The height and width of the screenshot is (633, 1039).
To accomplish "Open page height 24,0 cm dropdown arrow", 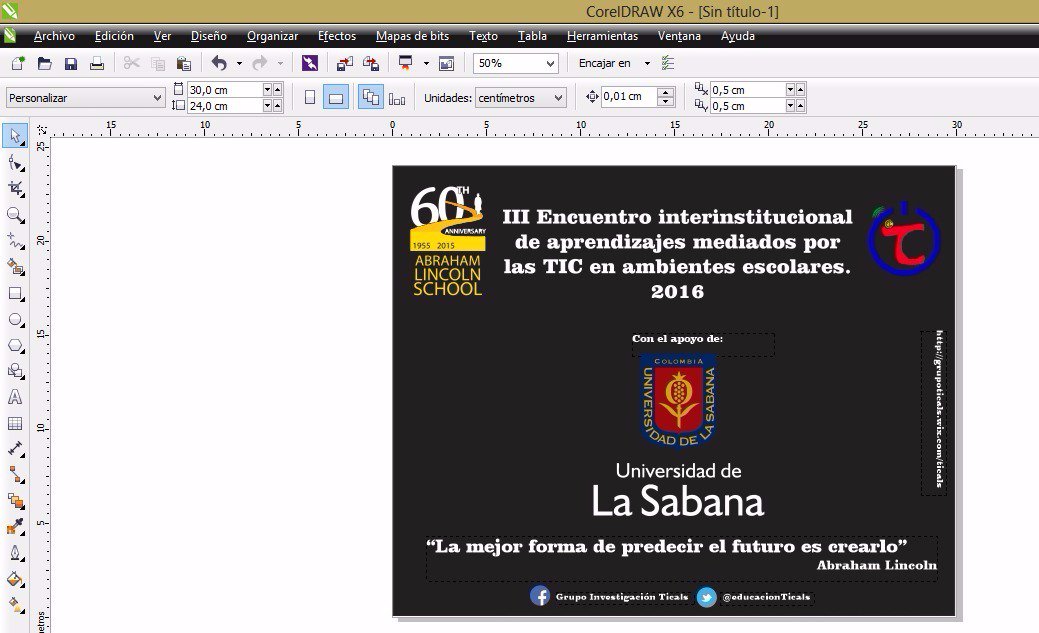I will (267, 106).
